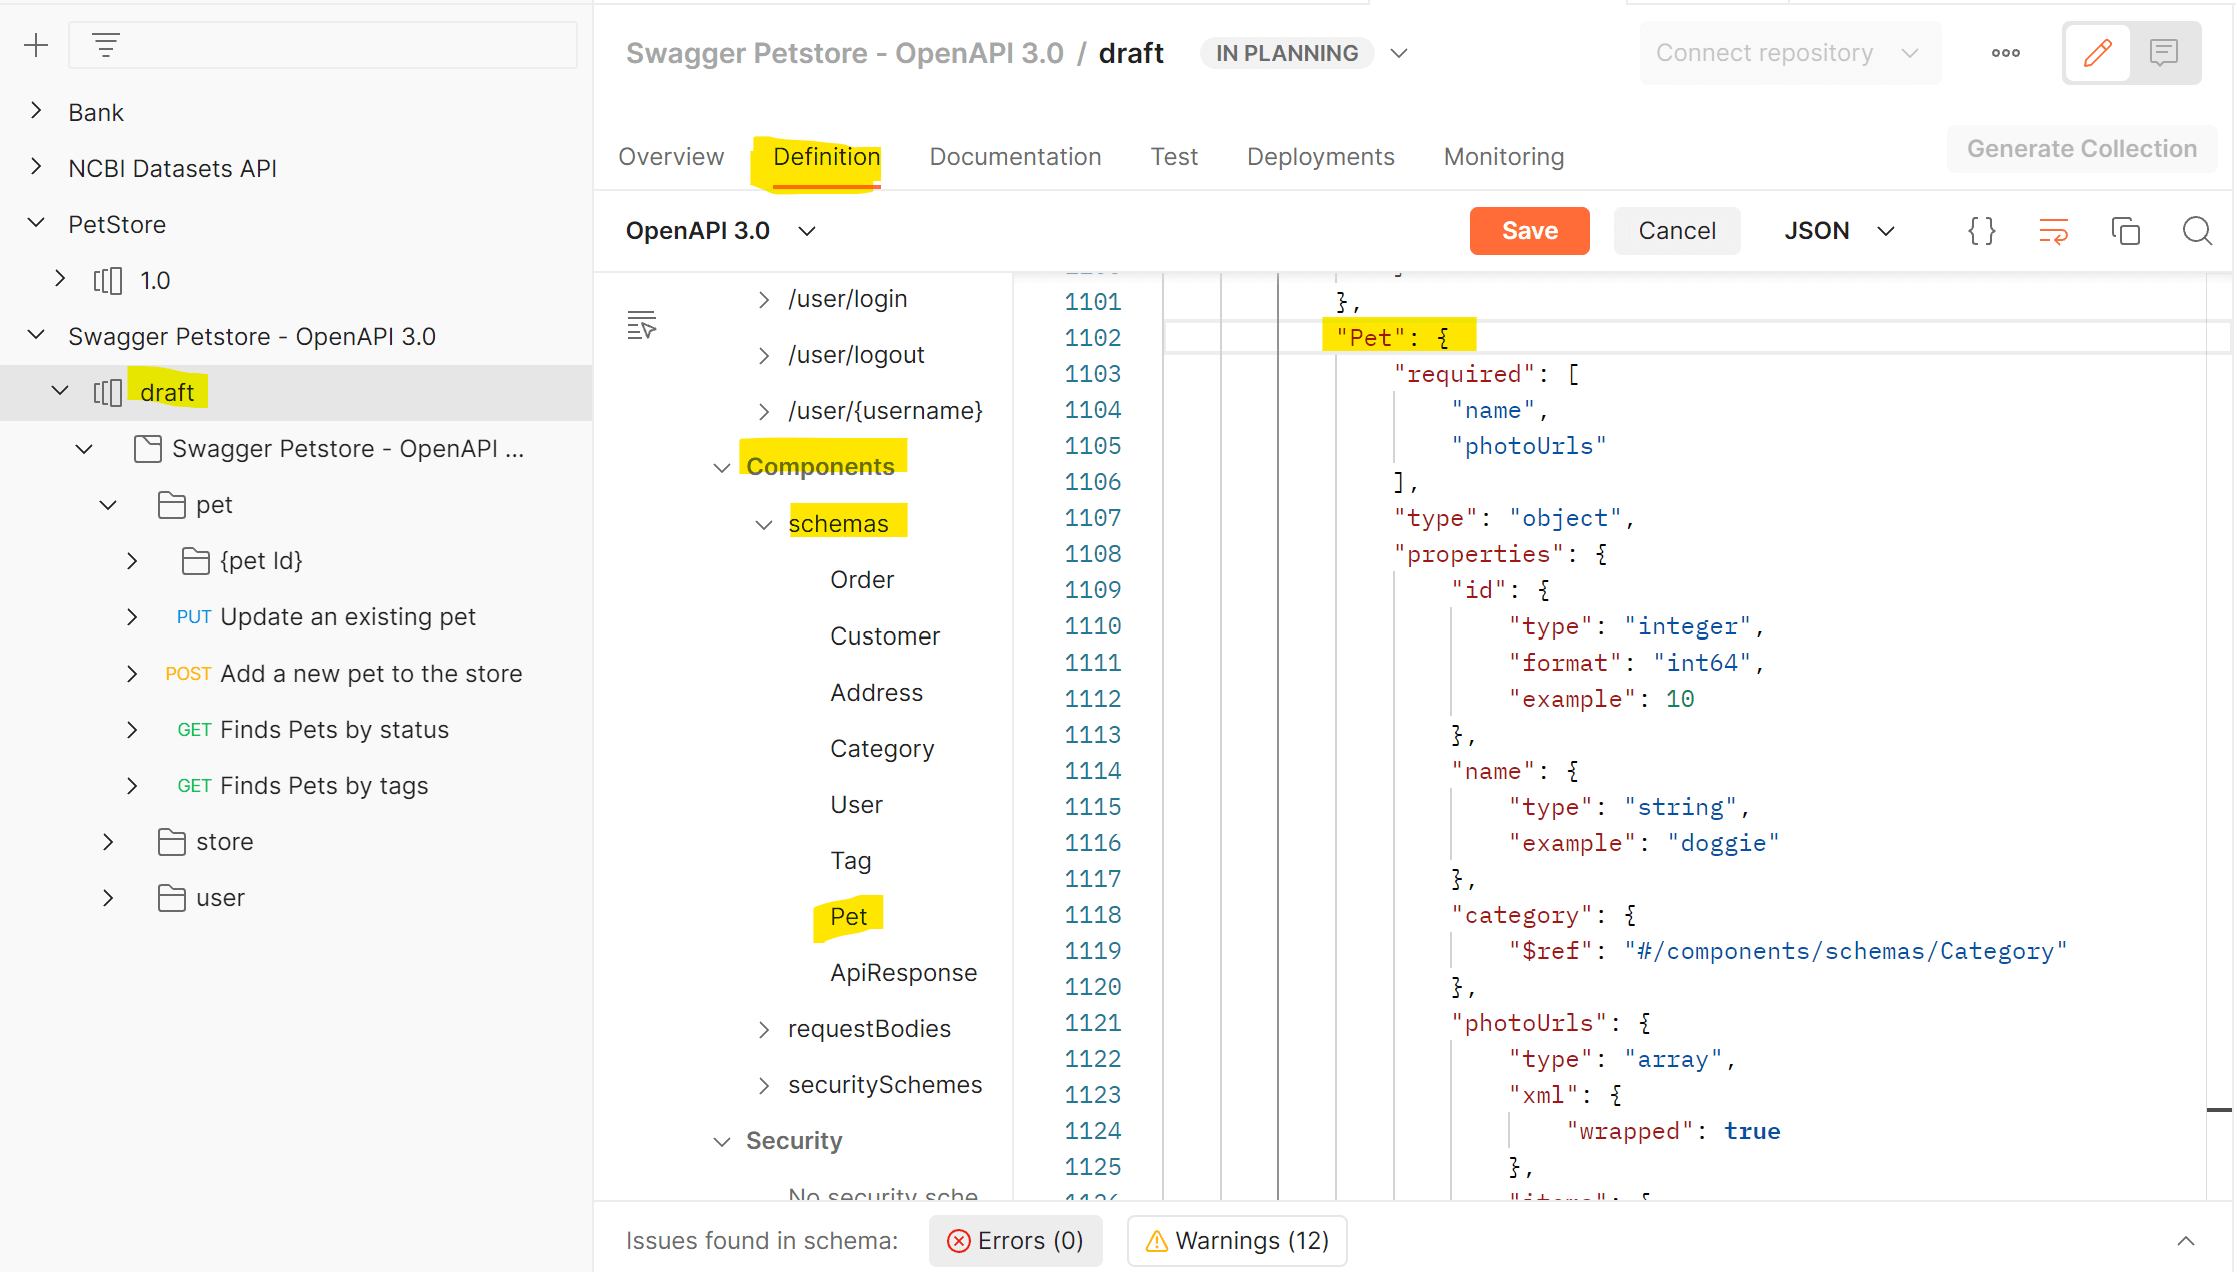Click the pencil edit mode icon

point(2097,53)
